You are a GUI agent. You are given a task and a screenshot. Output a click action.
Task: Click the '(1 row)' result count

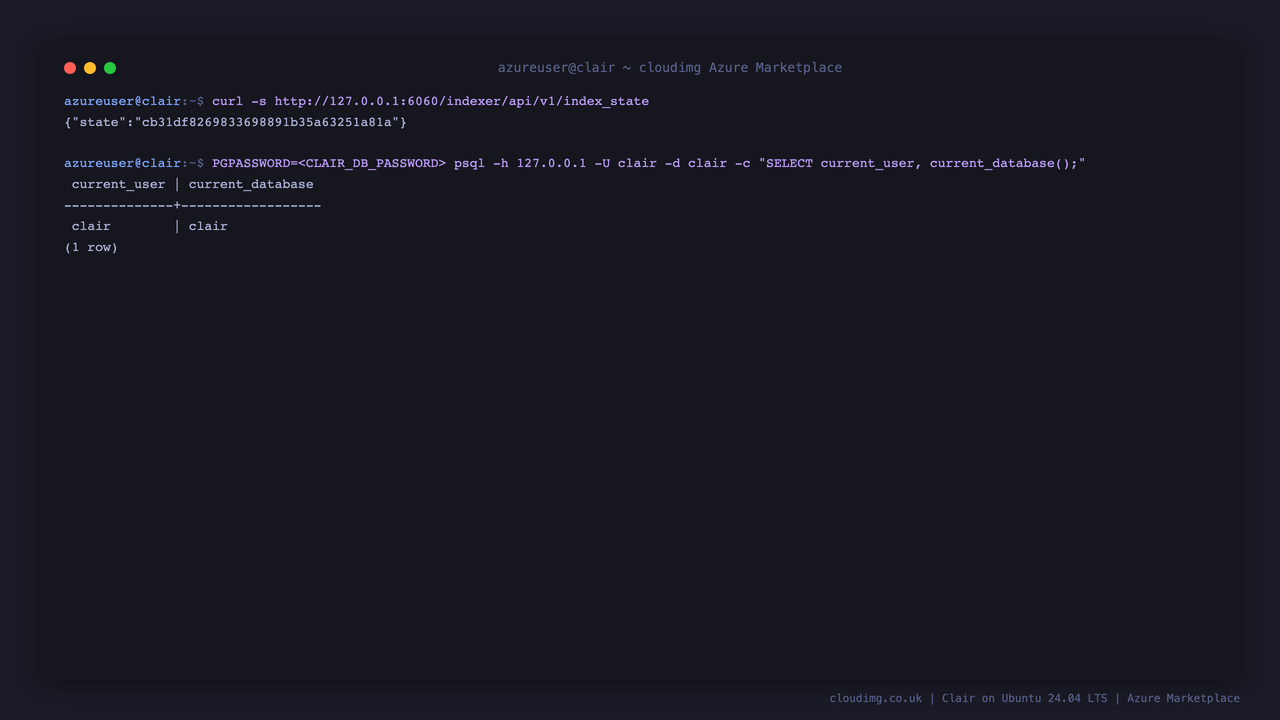point(91,247)
